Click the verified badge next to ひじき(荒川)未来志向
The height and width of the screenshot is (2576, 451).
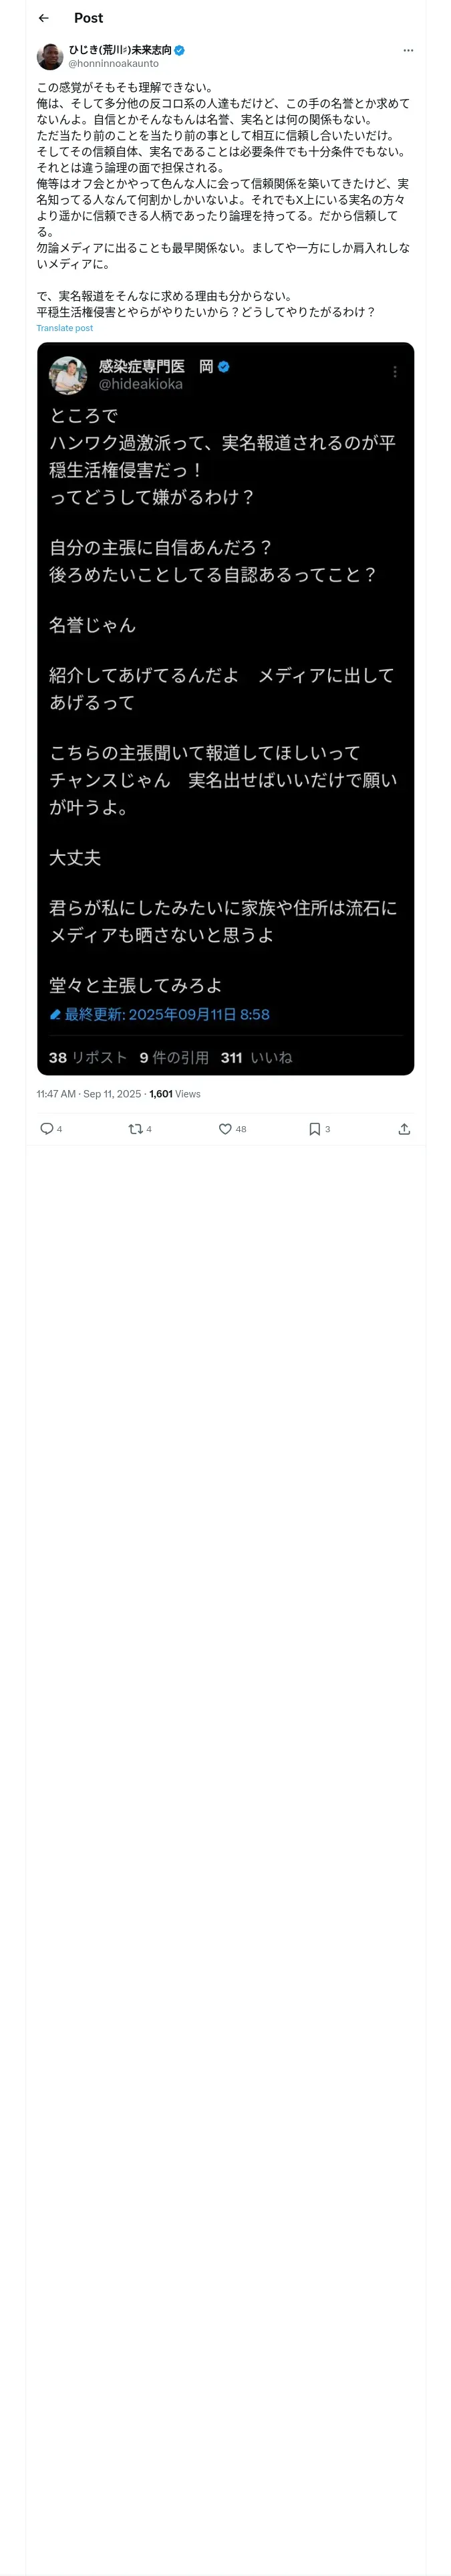pyautogui.click(x=180, y=49)
